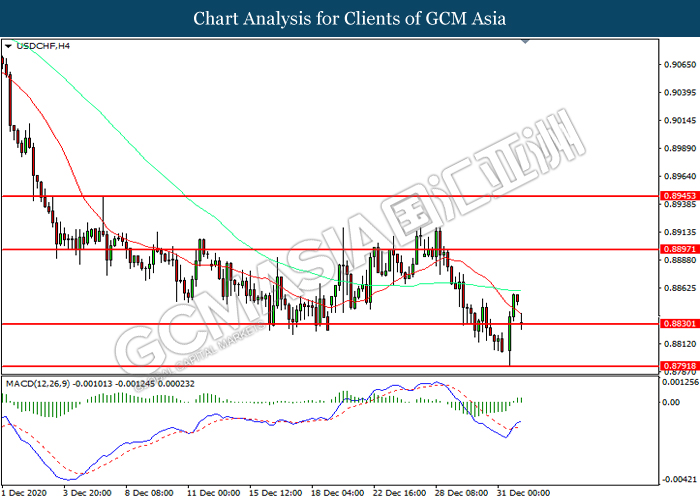Click the chart title 'Chart Analysis for Clients of GCM Asia'
This screenshot has height=500, width=700.
(349, 19)
